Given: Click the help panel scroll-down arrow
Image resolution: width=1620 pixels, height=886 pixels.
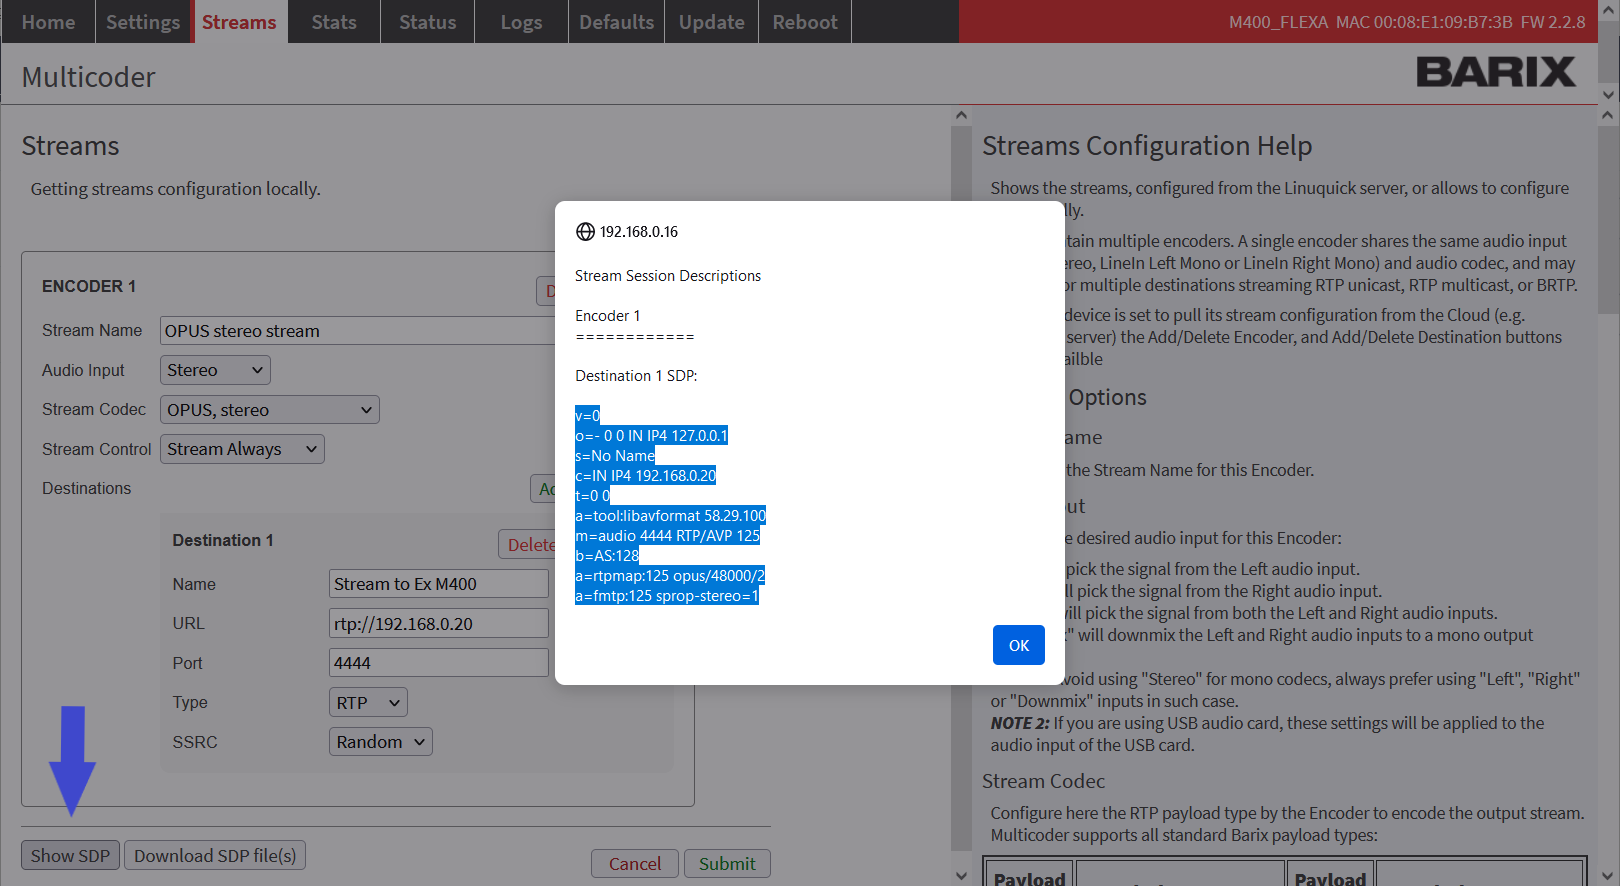Looking at the screenshot, I should pyautogui.click(x=1607, y=876).
